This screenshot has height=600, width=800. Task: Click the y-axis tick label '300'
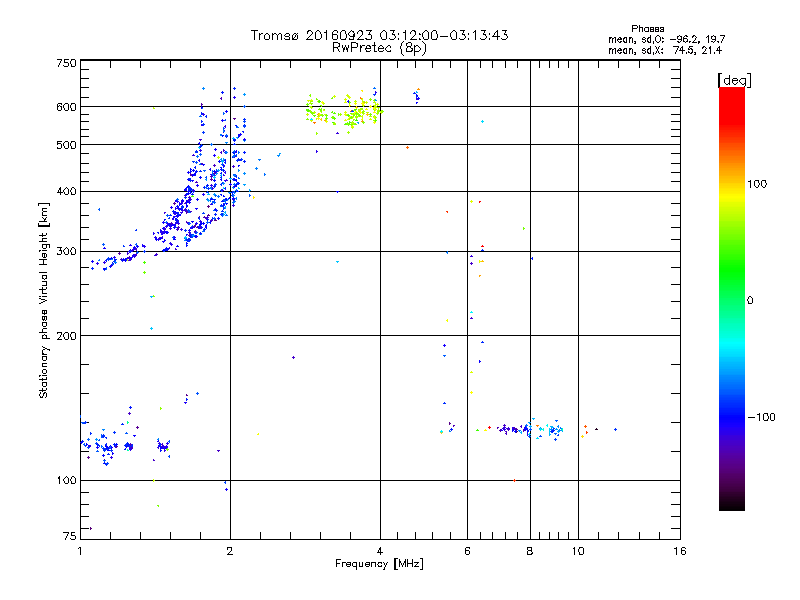click(x=66, y=252)
